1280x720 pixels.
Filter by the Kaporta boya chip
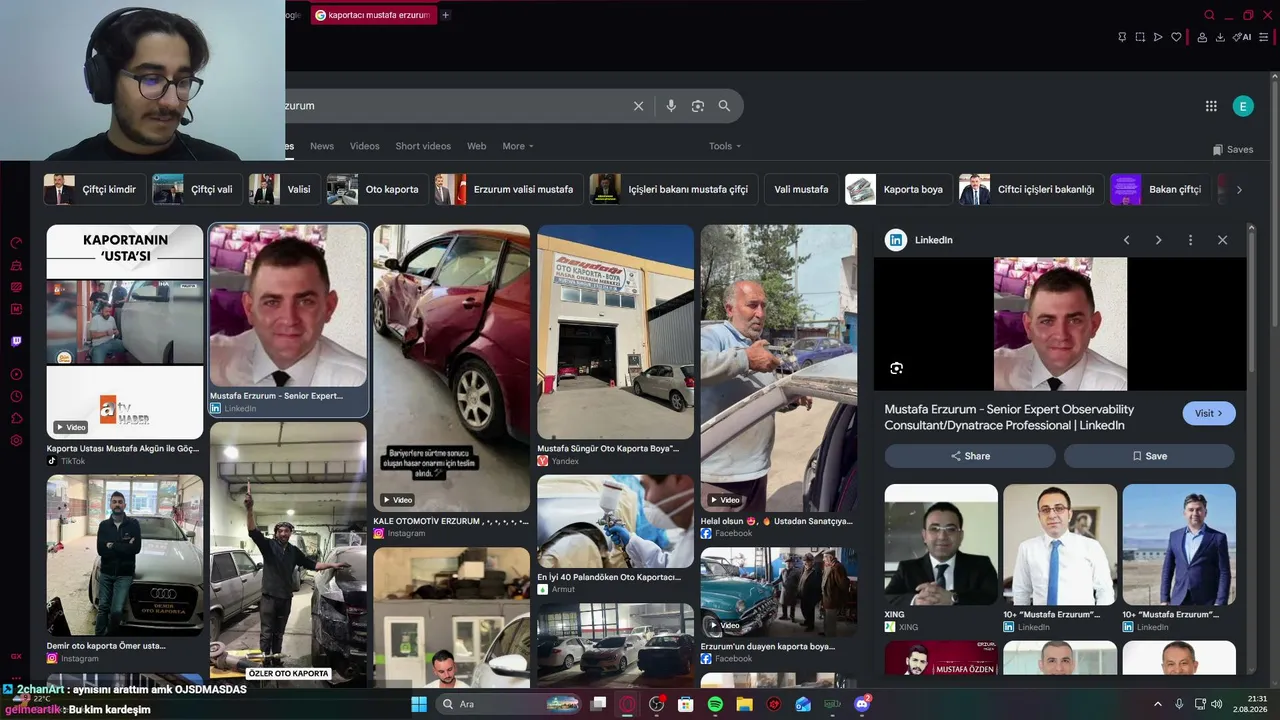pyautogui.click(x=898, y=189)
